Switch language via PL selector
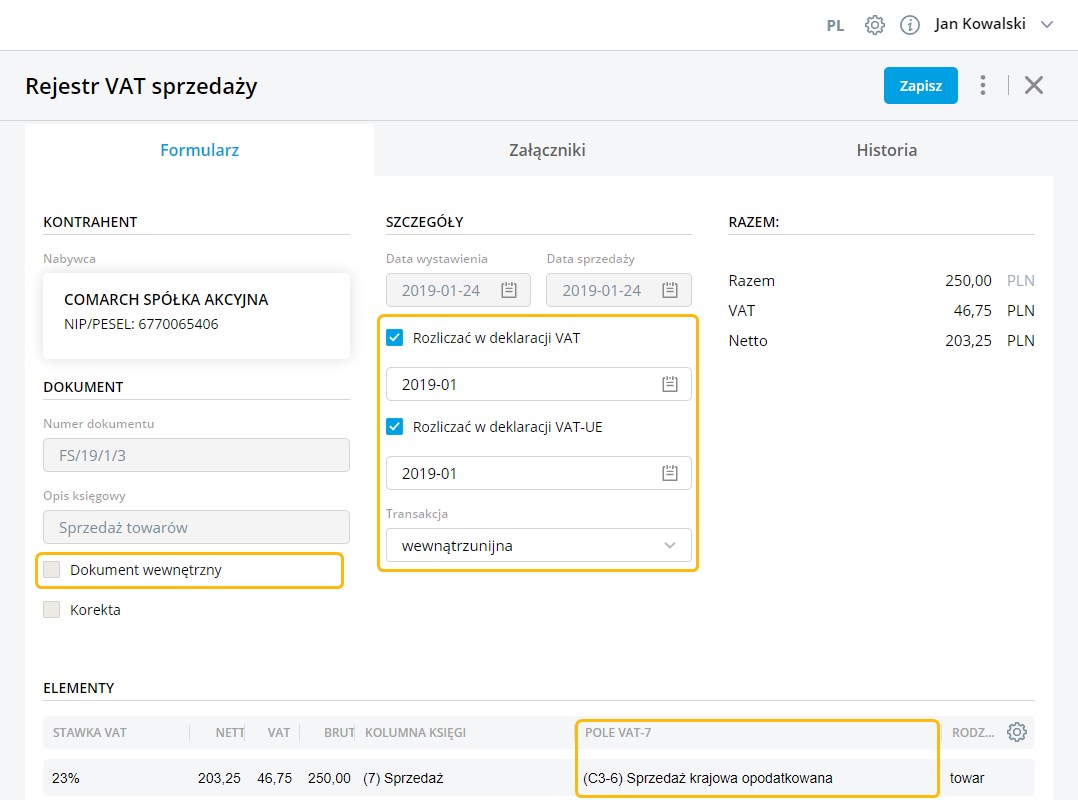 tap(835, 26)
